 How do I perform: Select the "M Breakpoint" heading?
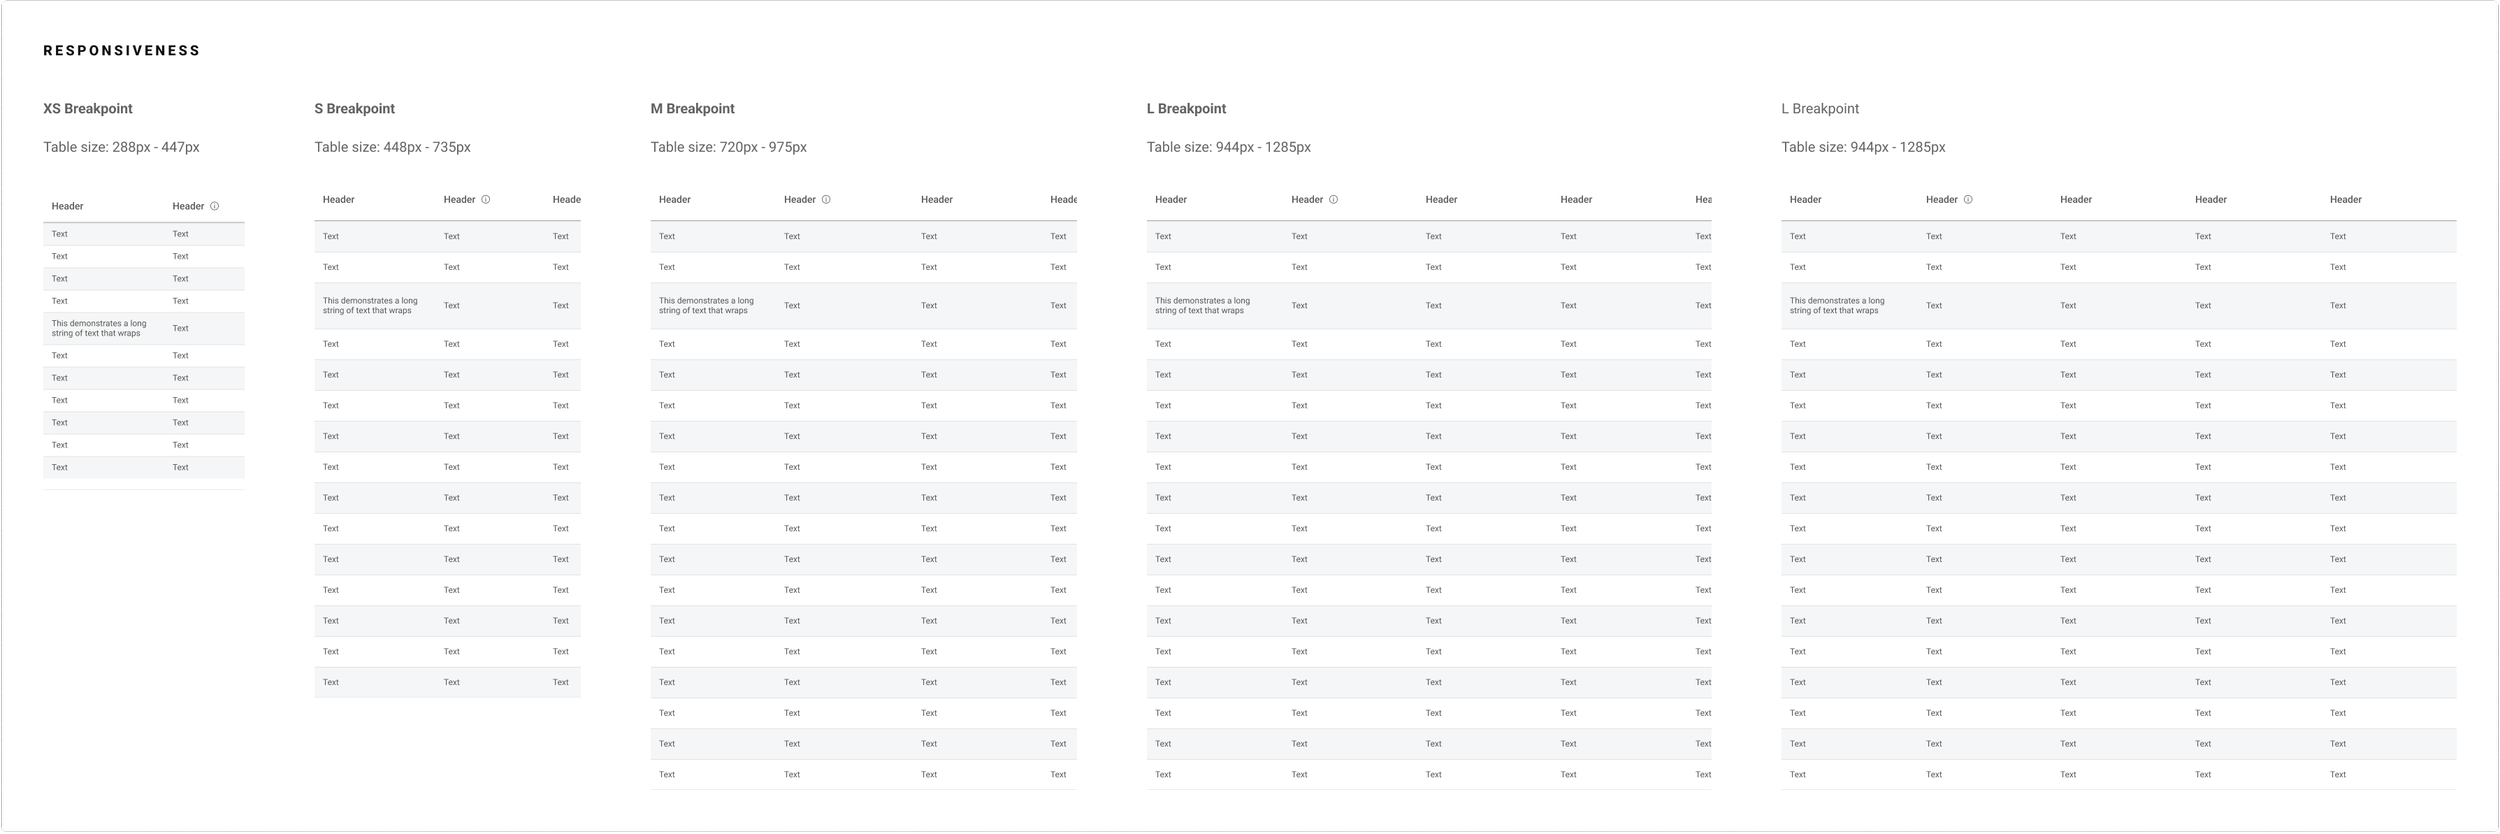point(692,109)
